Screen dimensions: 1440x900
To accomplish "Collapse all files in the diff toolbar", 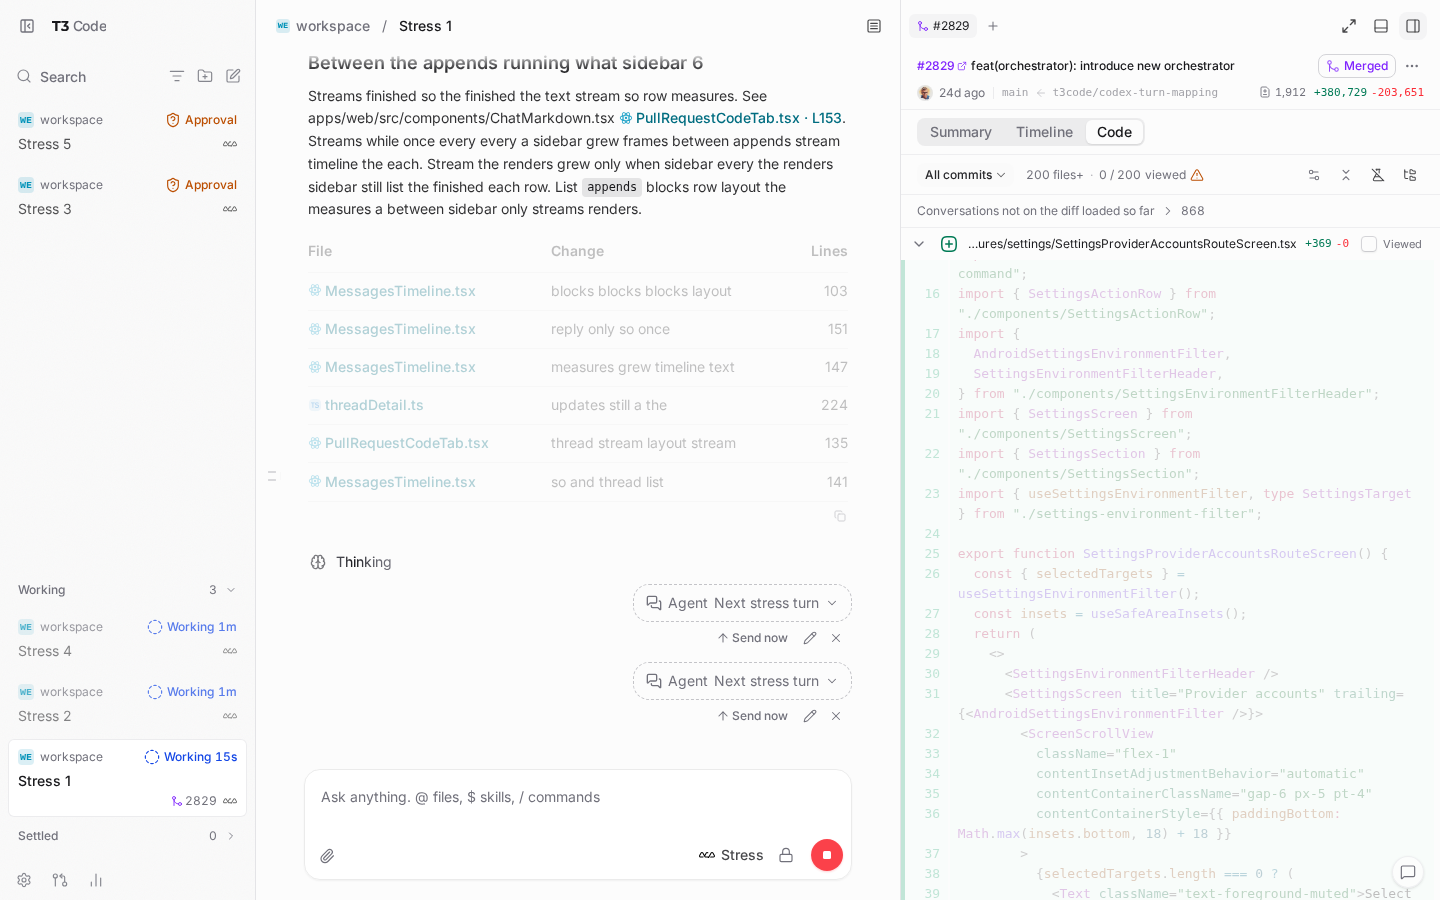I will click(1346, 175).
